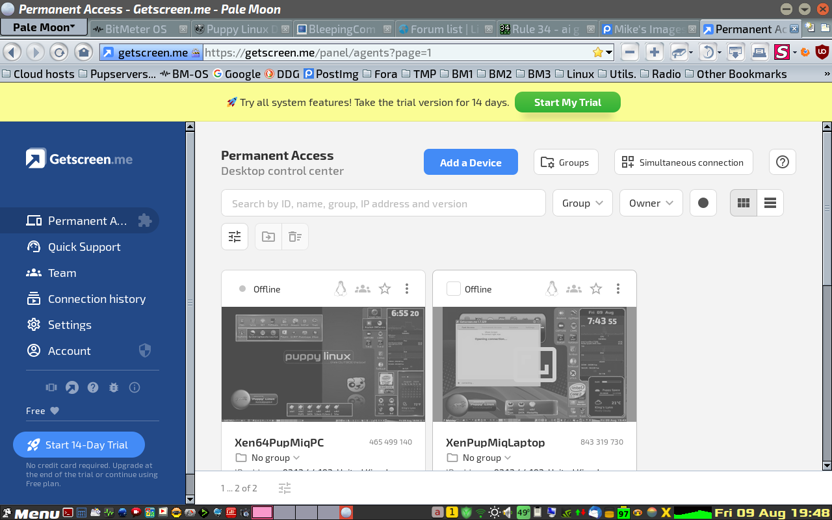Open Quick Support from the sidebar

click(x=73, y=247)
